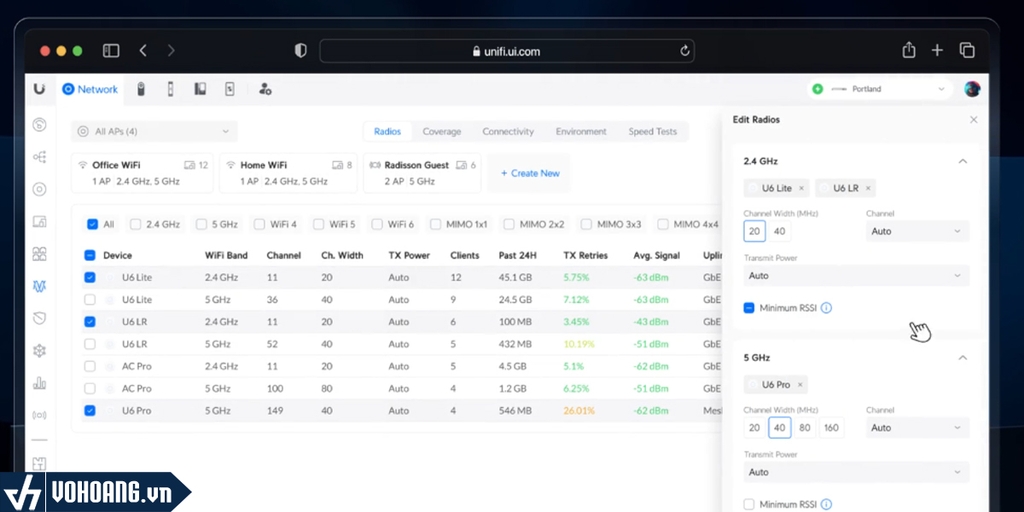This screenshot has width=1024, height=512.
Task: Open the Radisson Guest card
Action: 422,173
